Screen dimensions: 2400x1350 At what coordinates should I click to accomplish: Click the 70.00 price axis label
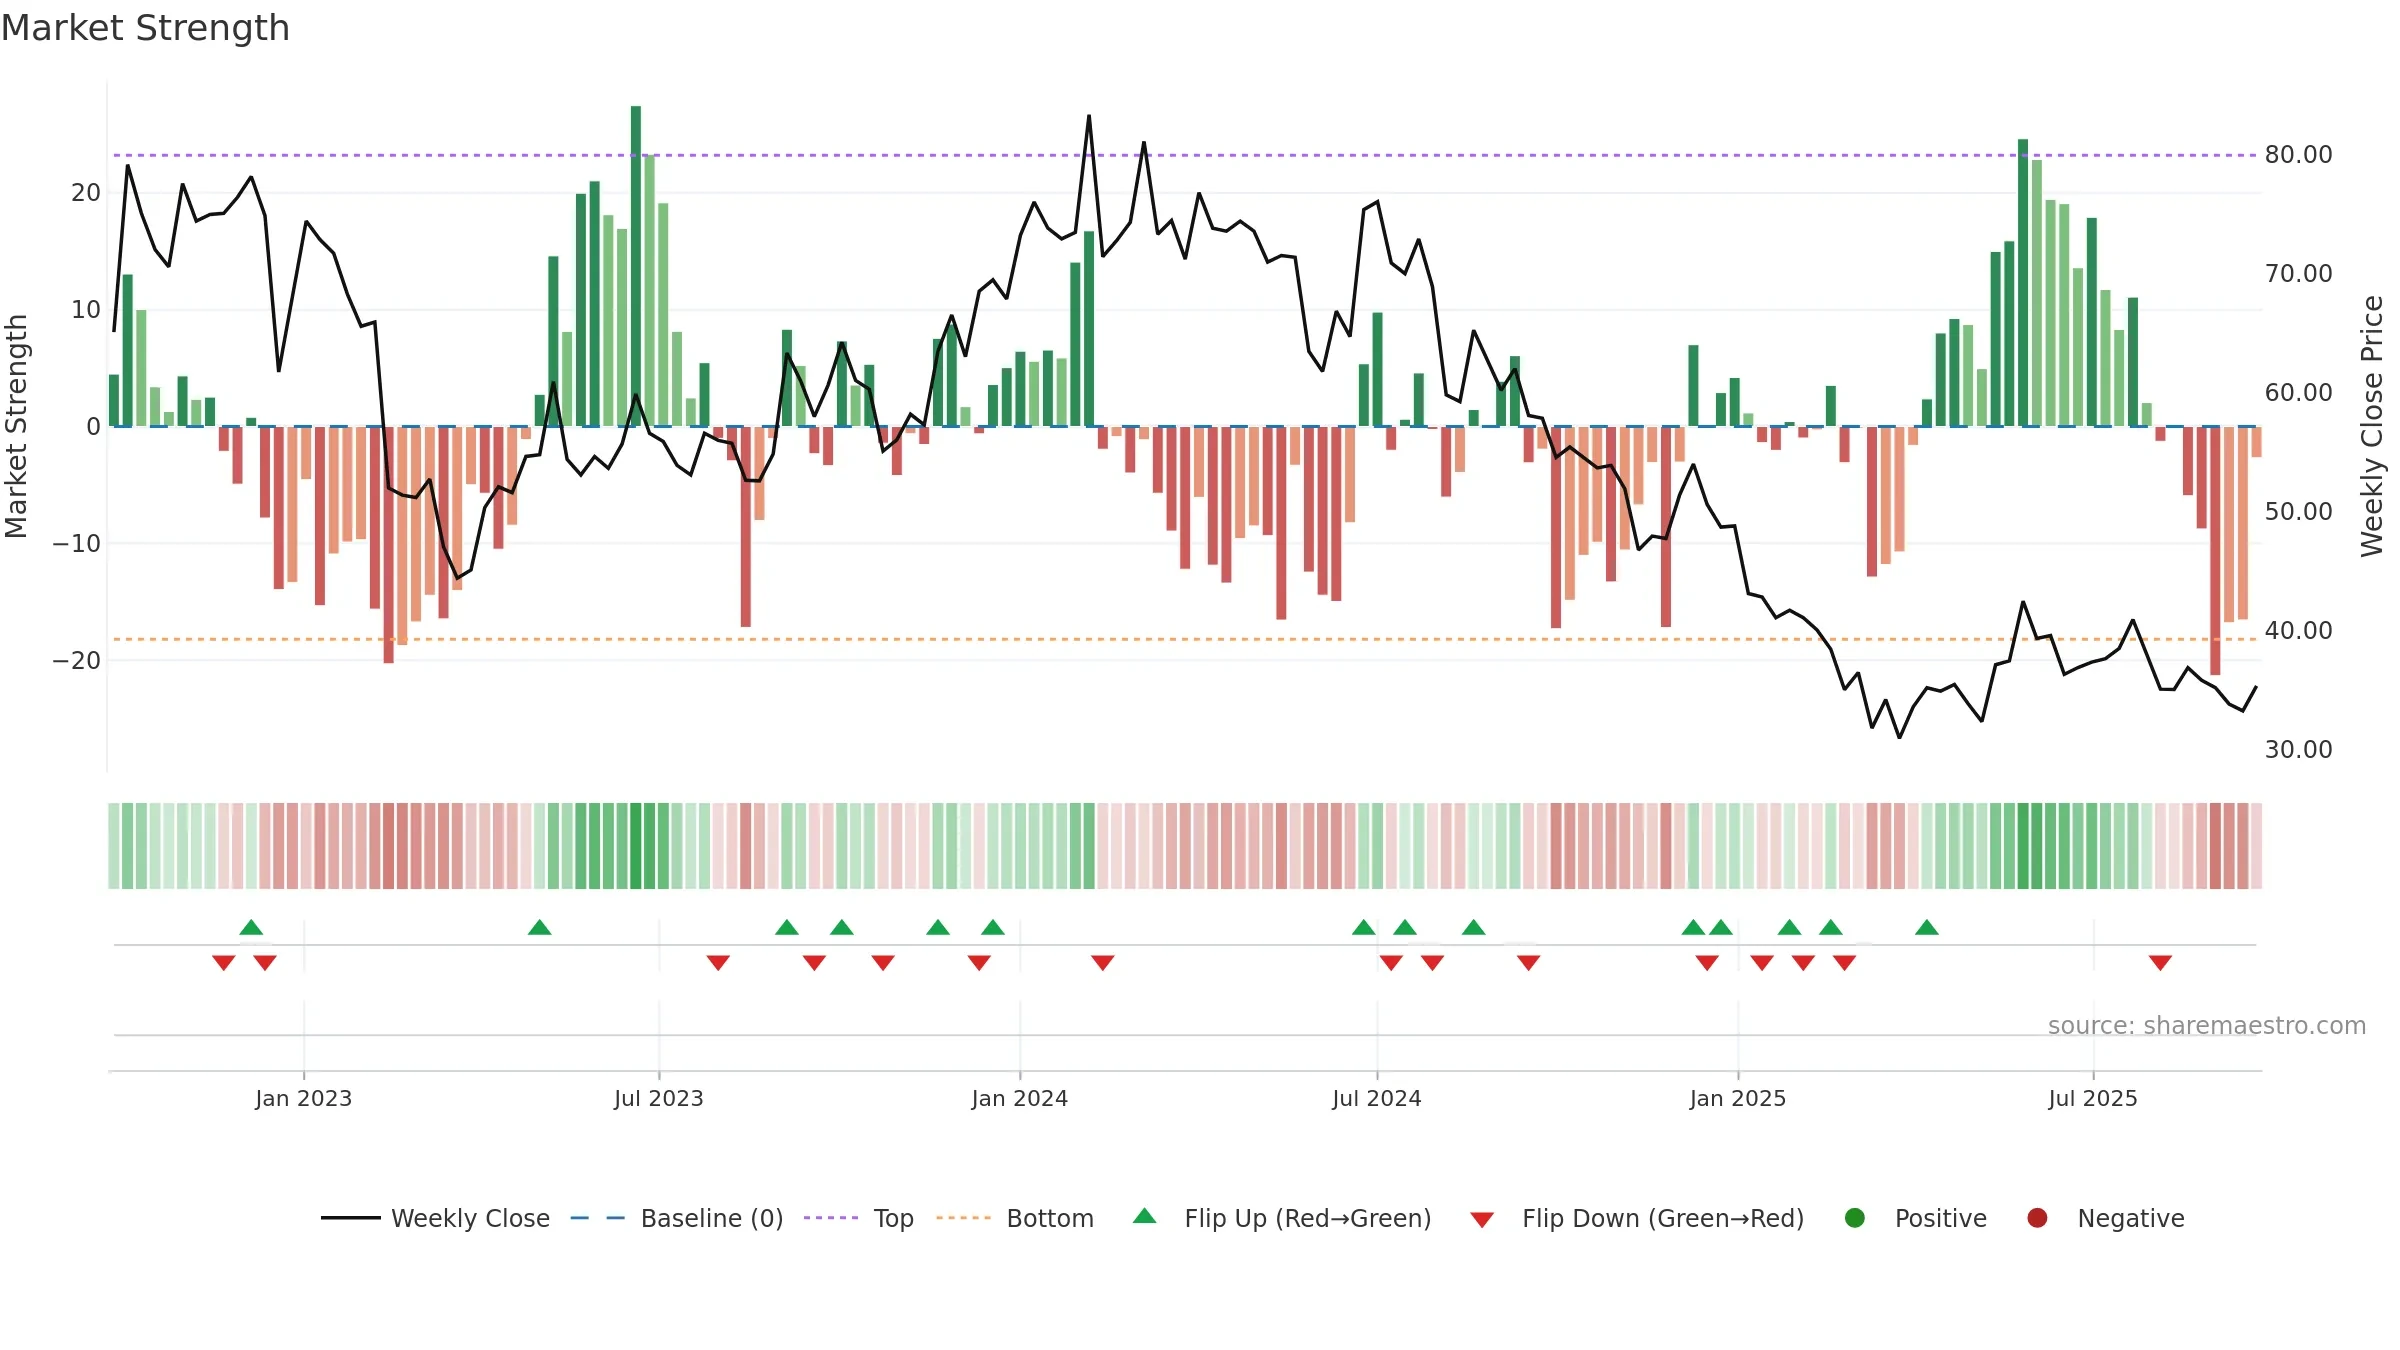point(2298,274)
